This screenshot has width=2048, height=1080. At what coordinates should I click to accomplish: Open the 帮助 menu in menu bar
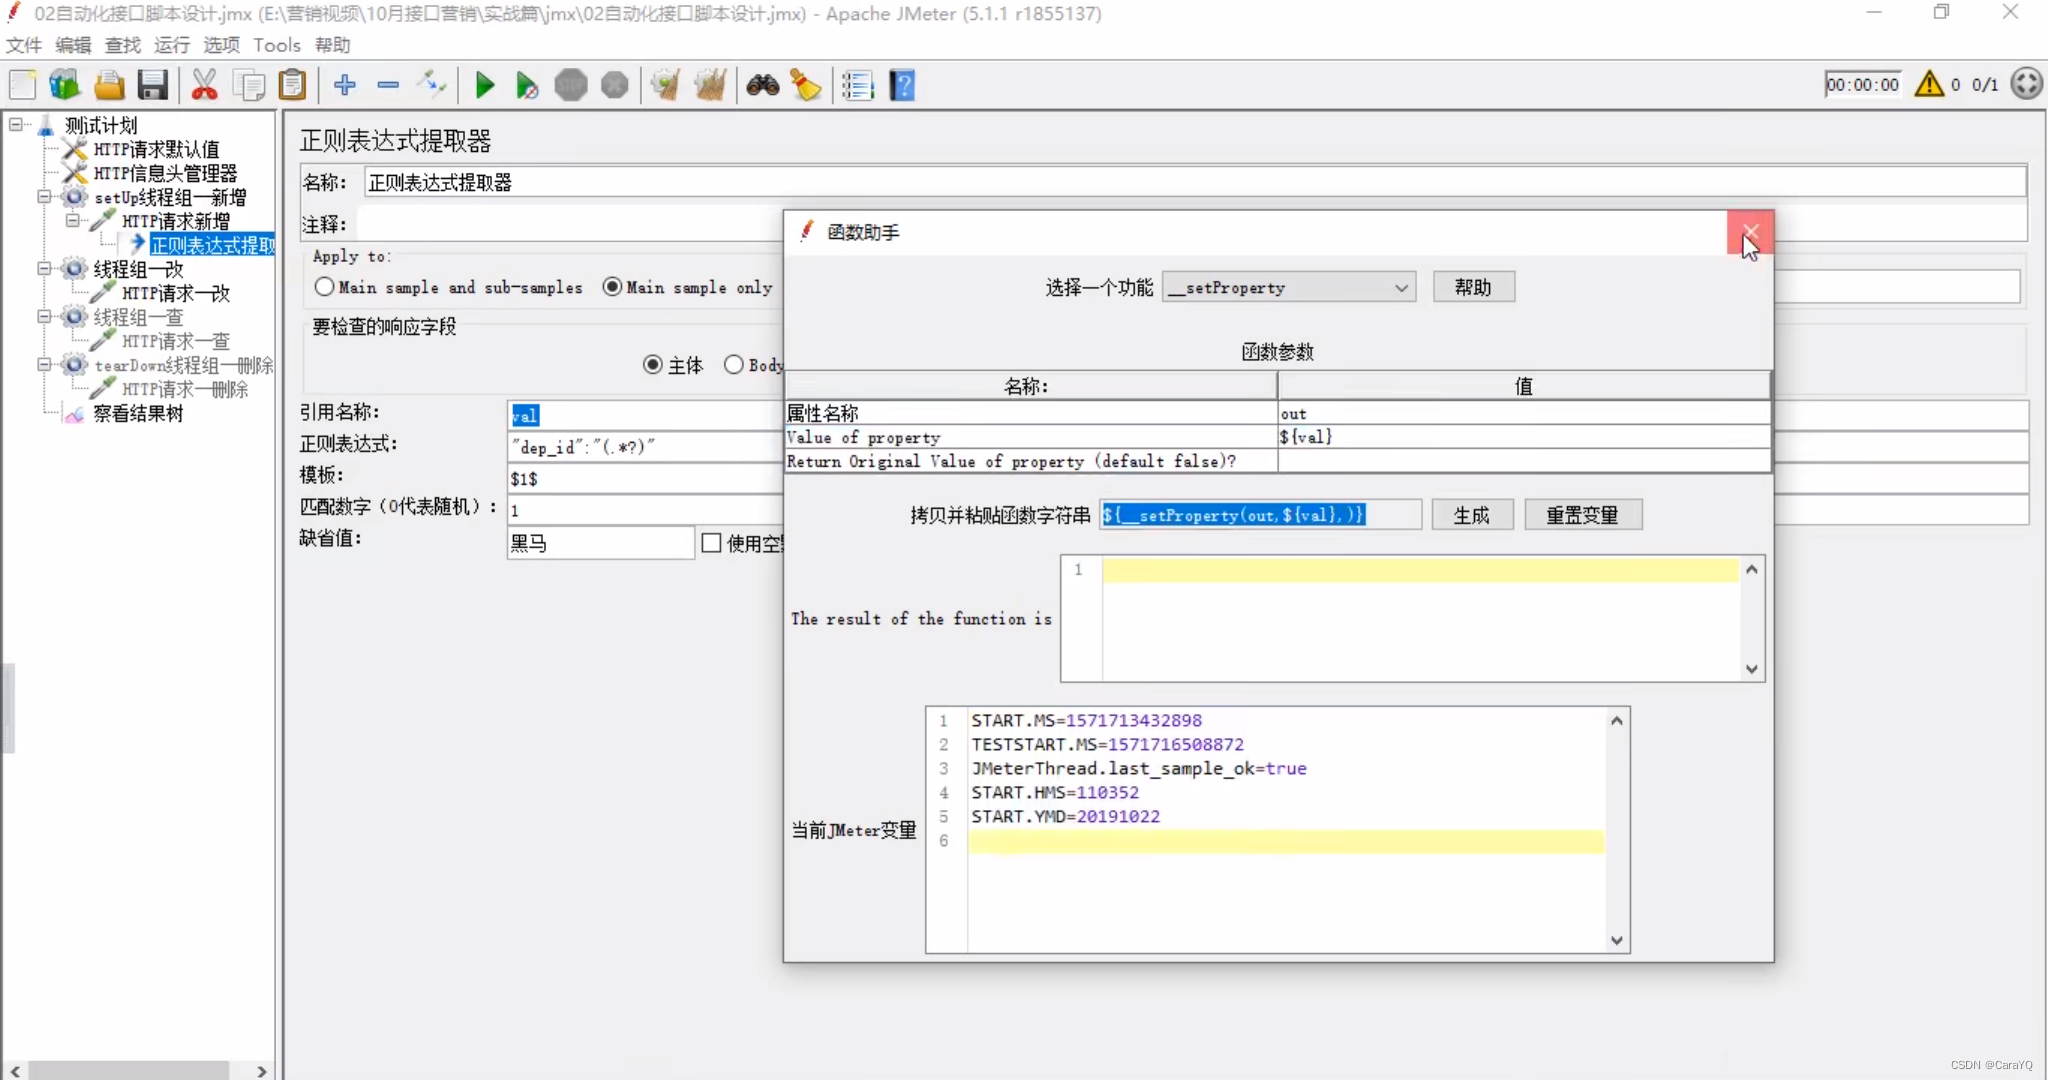click(333, 45)
